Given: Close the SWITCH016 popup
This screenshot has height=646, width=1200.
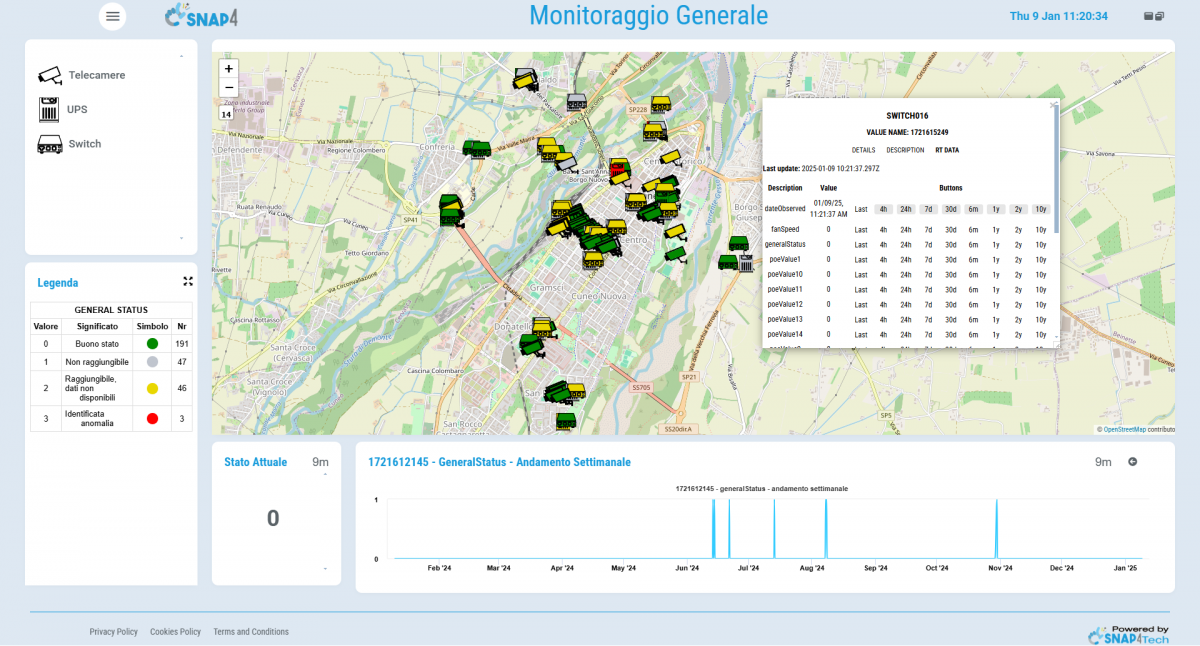Looking at the screenshot, I should [1052, 104].
